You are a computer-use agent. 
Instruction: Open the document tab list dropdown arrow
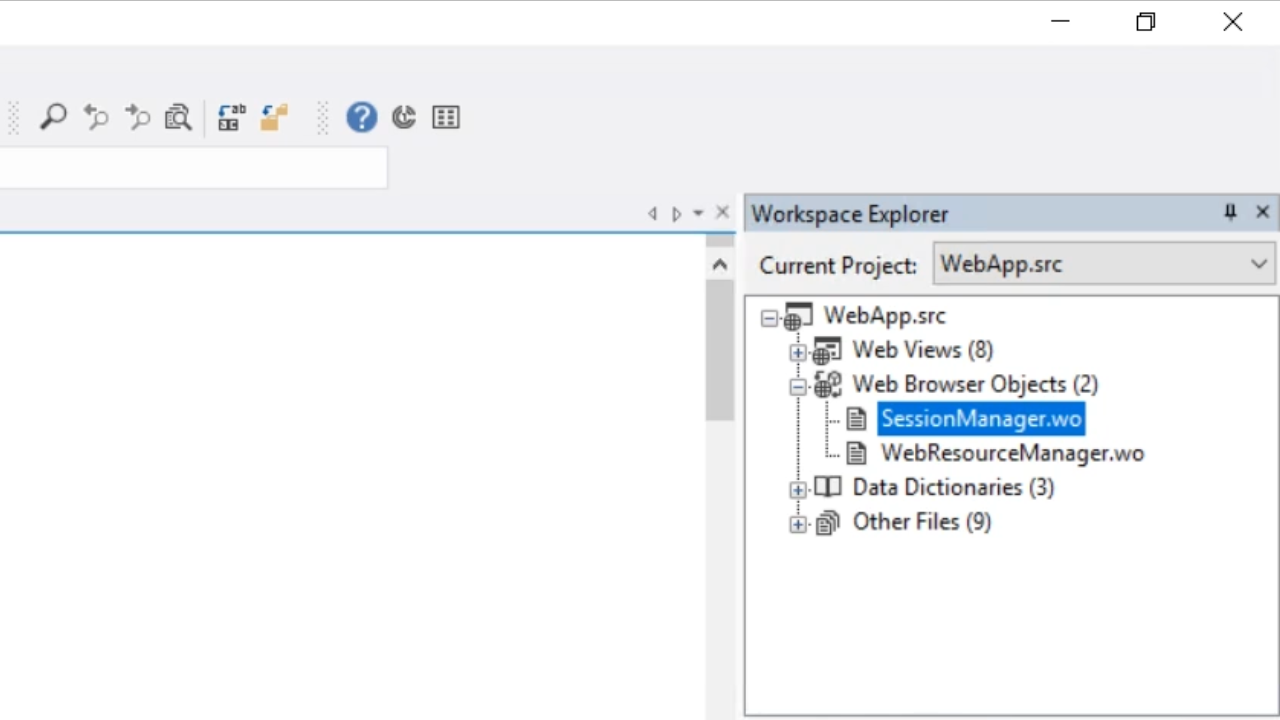(x=698, y=213)
